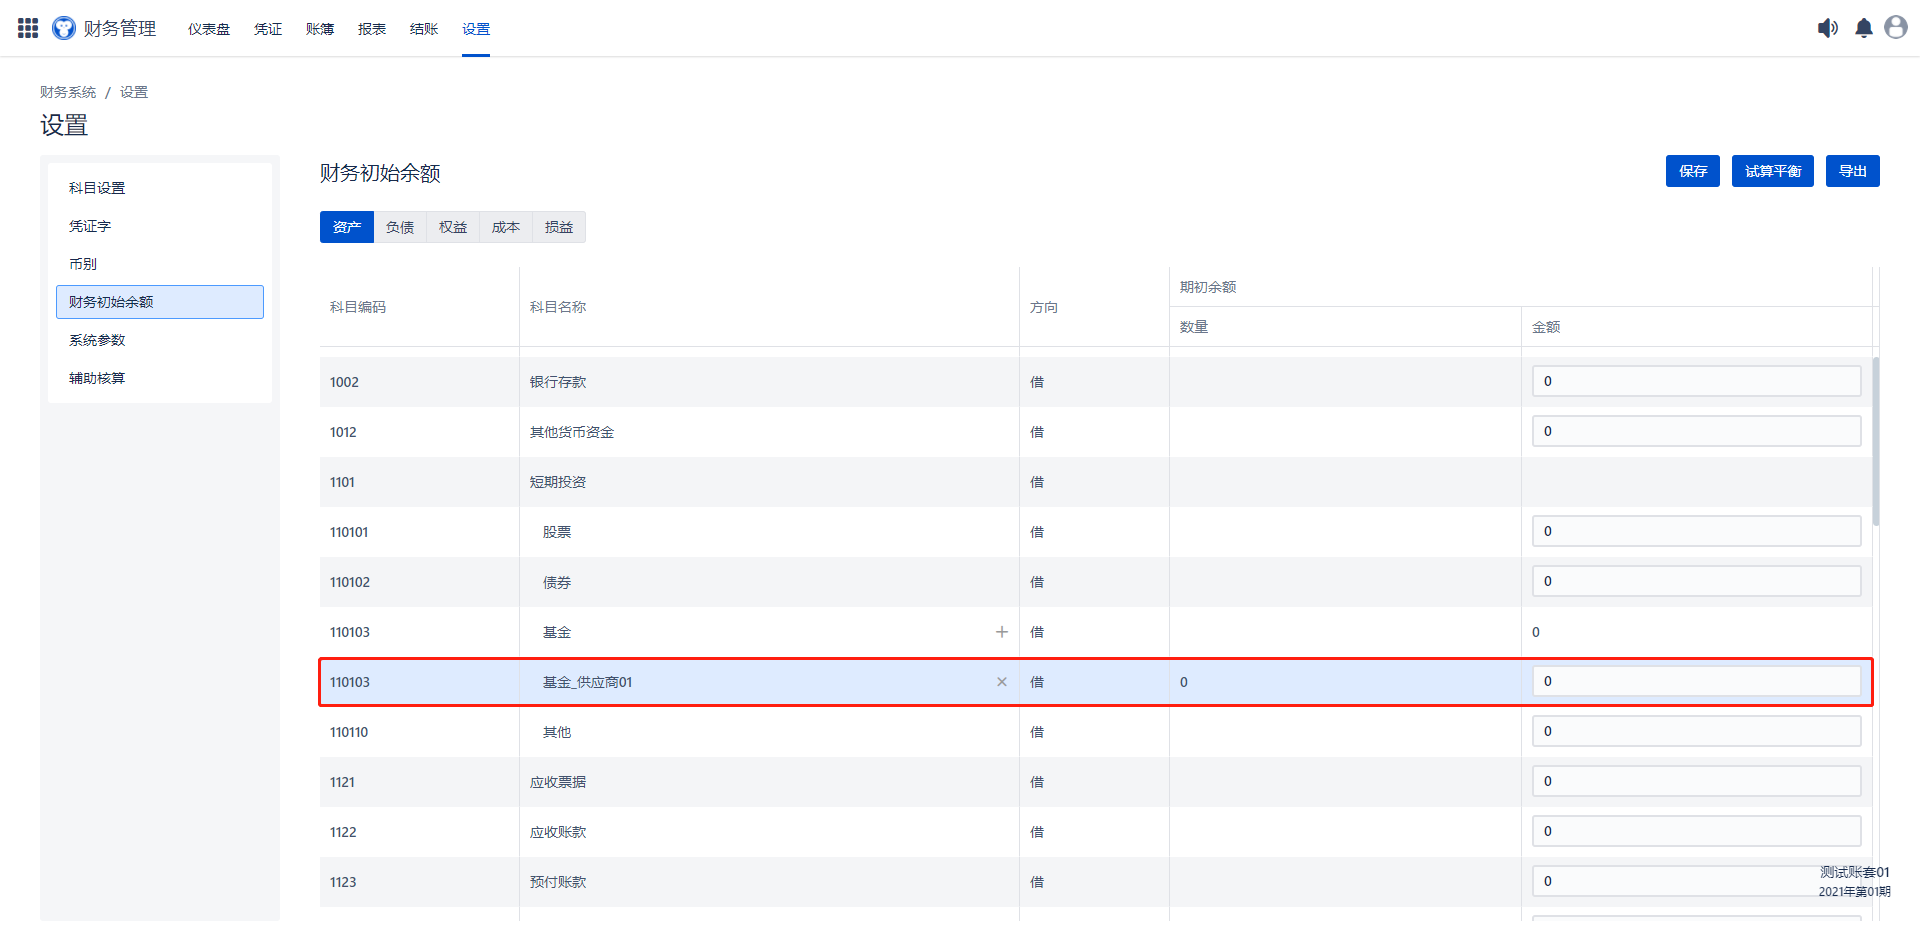The height and width of the screenshot is (937, 1920).
Task: Select 财务初始余额 in the sidebar
Action: (x=160, y=302)
